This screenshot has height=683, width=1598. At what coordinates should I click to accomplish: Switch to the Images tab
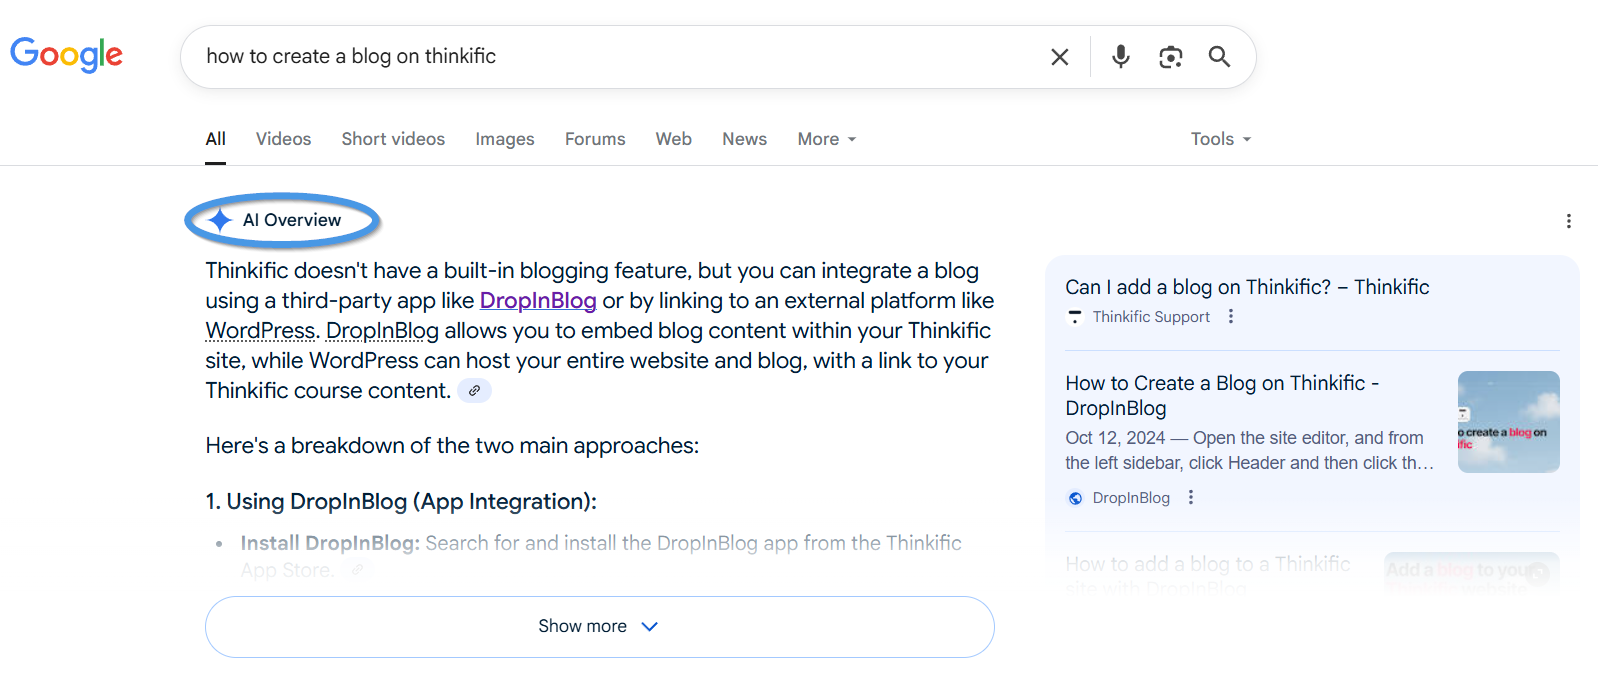click(505, 139)
